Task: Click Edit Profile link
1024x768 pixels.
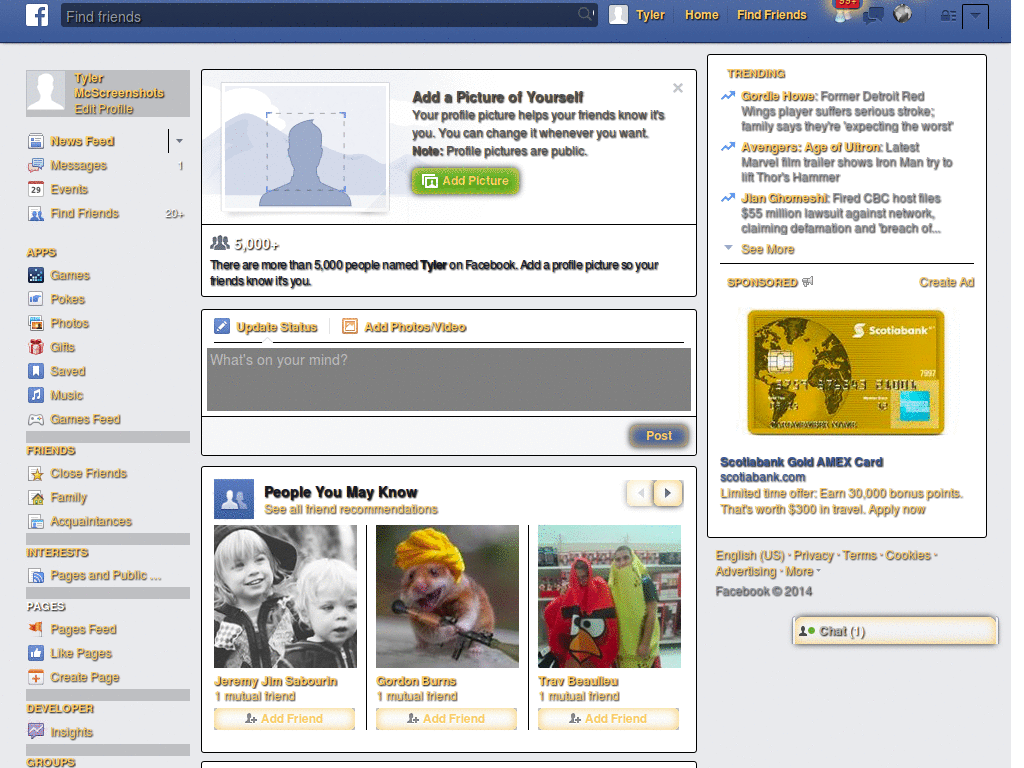Action: (x=104, y=109)
